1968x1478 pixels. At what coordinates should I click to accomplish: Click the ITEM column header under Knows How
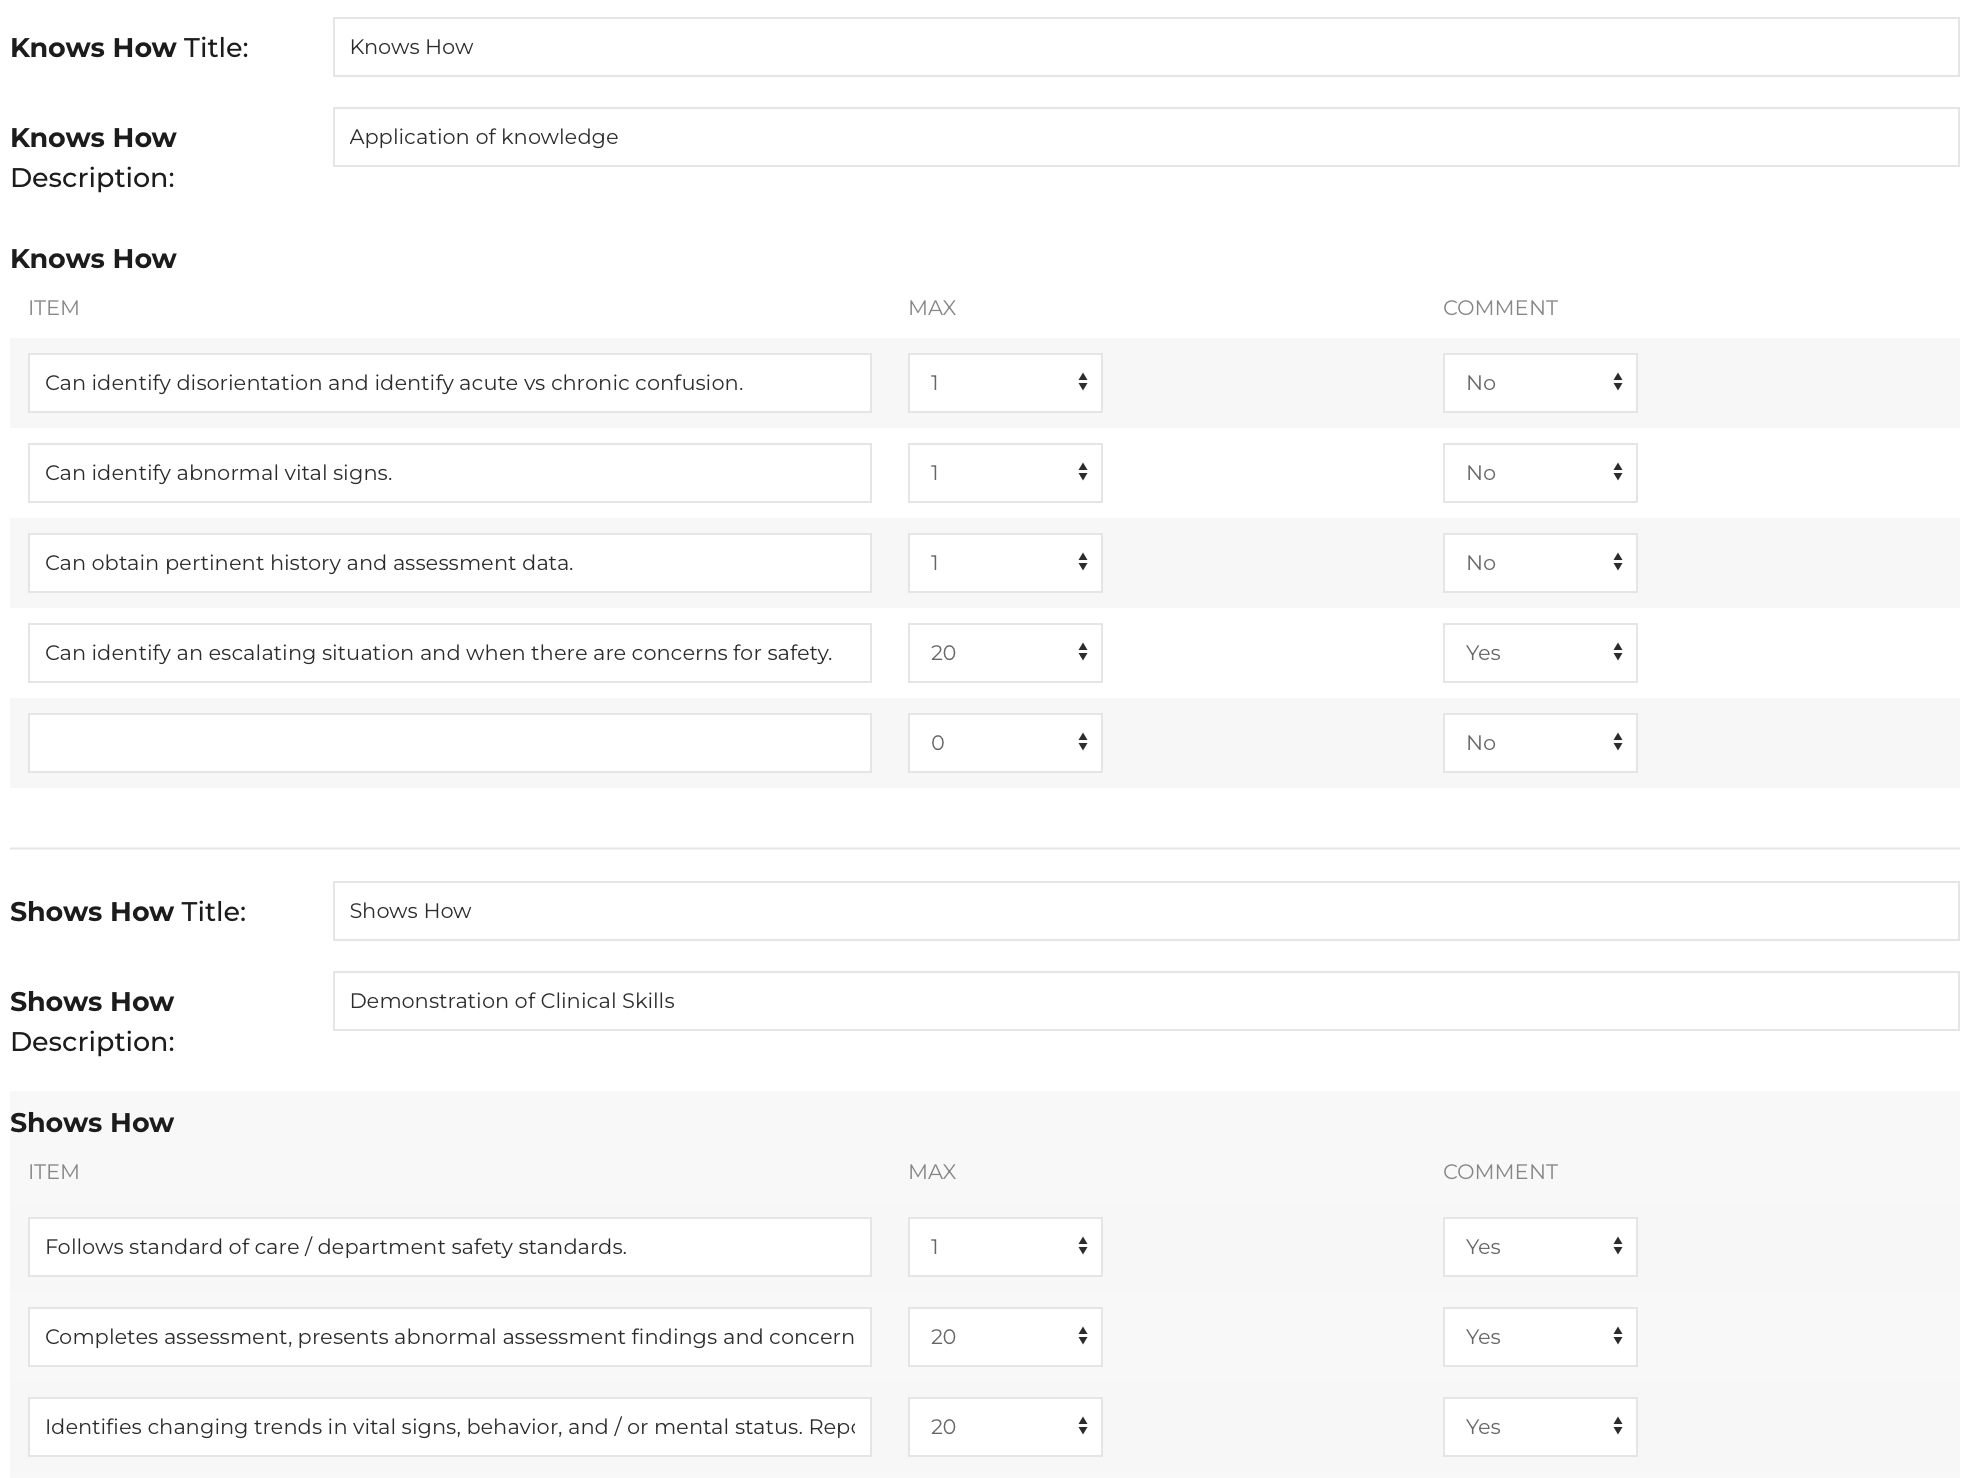pyautogui.click(x=54, y=308)
